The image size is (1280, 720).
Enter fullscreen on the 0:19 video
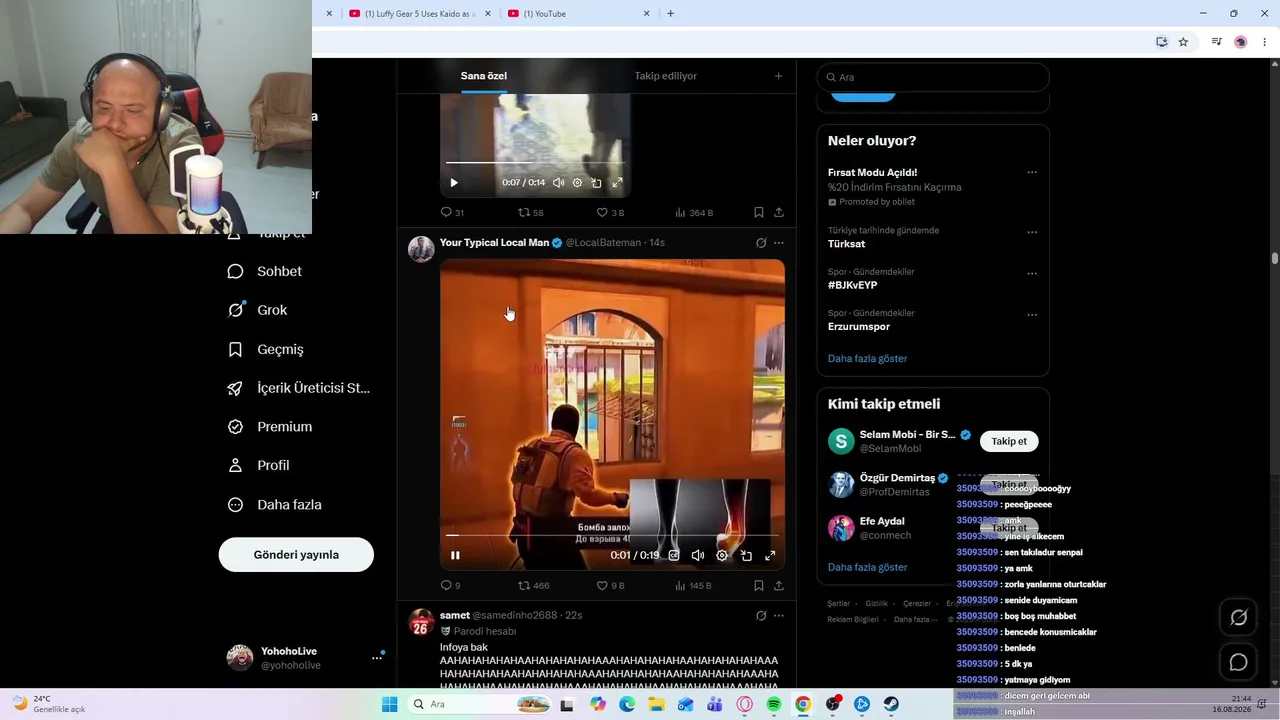770,555
